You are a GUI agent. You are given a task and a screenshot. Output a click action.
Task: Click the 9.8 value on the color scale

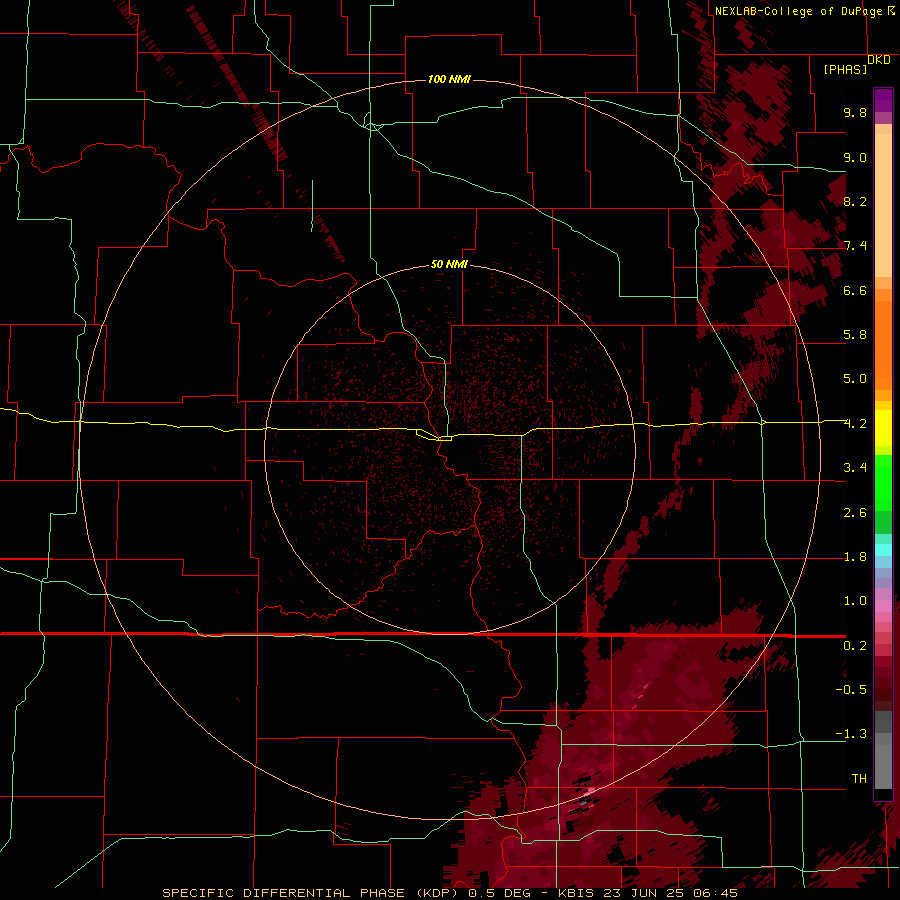[x=855, y=112]
